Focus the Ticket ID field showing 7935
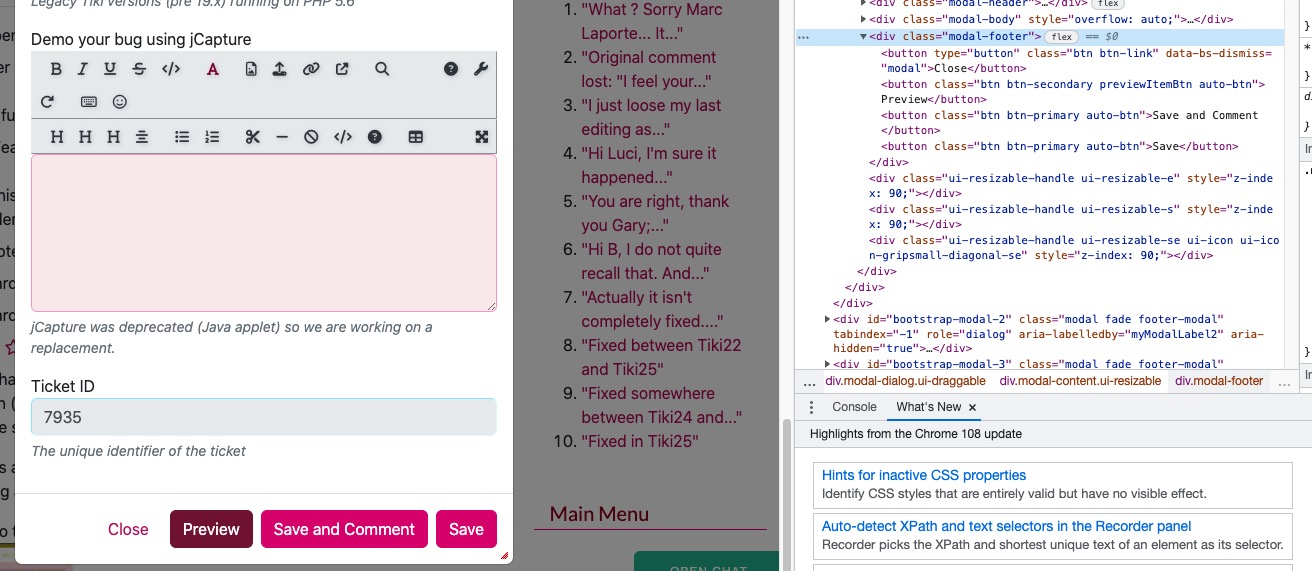This screenshot has width=1312, height=571. (264, 417)
